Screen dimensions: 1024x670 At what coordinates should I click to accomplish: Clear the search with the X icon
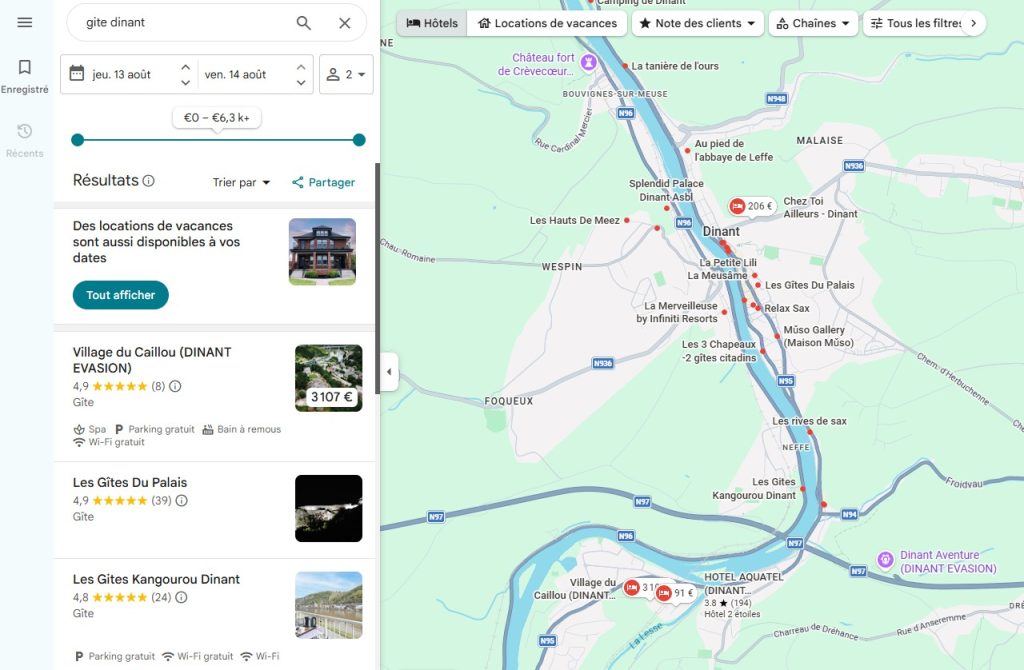click(345, 23)
